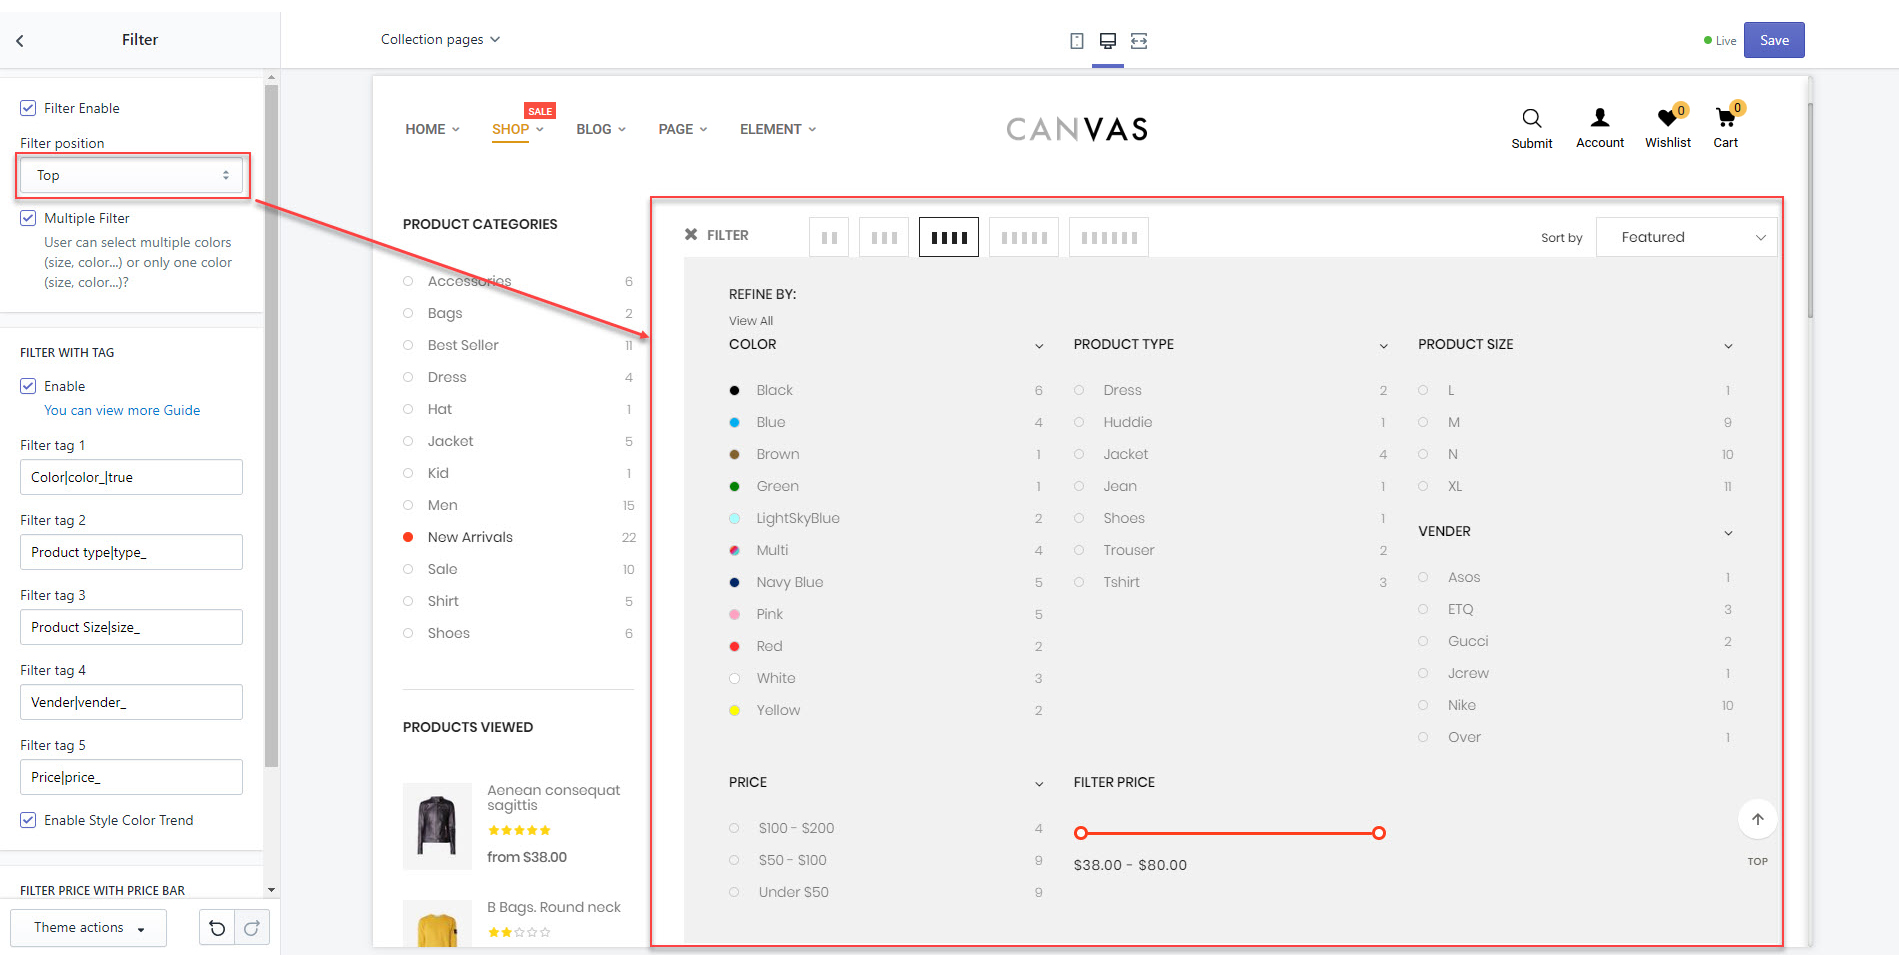Select four-column grid layout
The width and height of the screenshot is (1899, 967).
949,237
